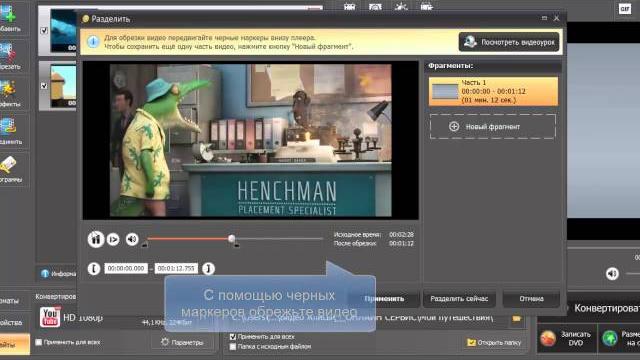640x360 pixels.
Task: Click the Программы icon in the sidebar
Action: click(x=8, y=164)
